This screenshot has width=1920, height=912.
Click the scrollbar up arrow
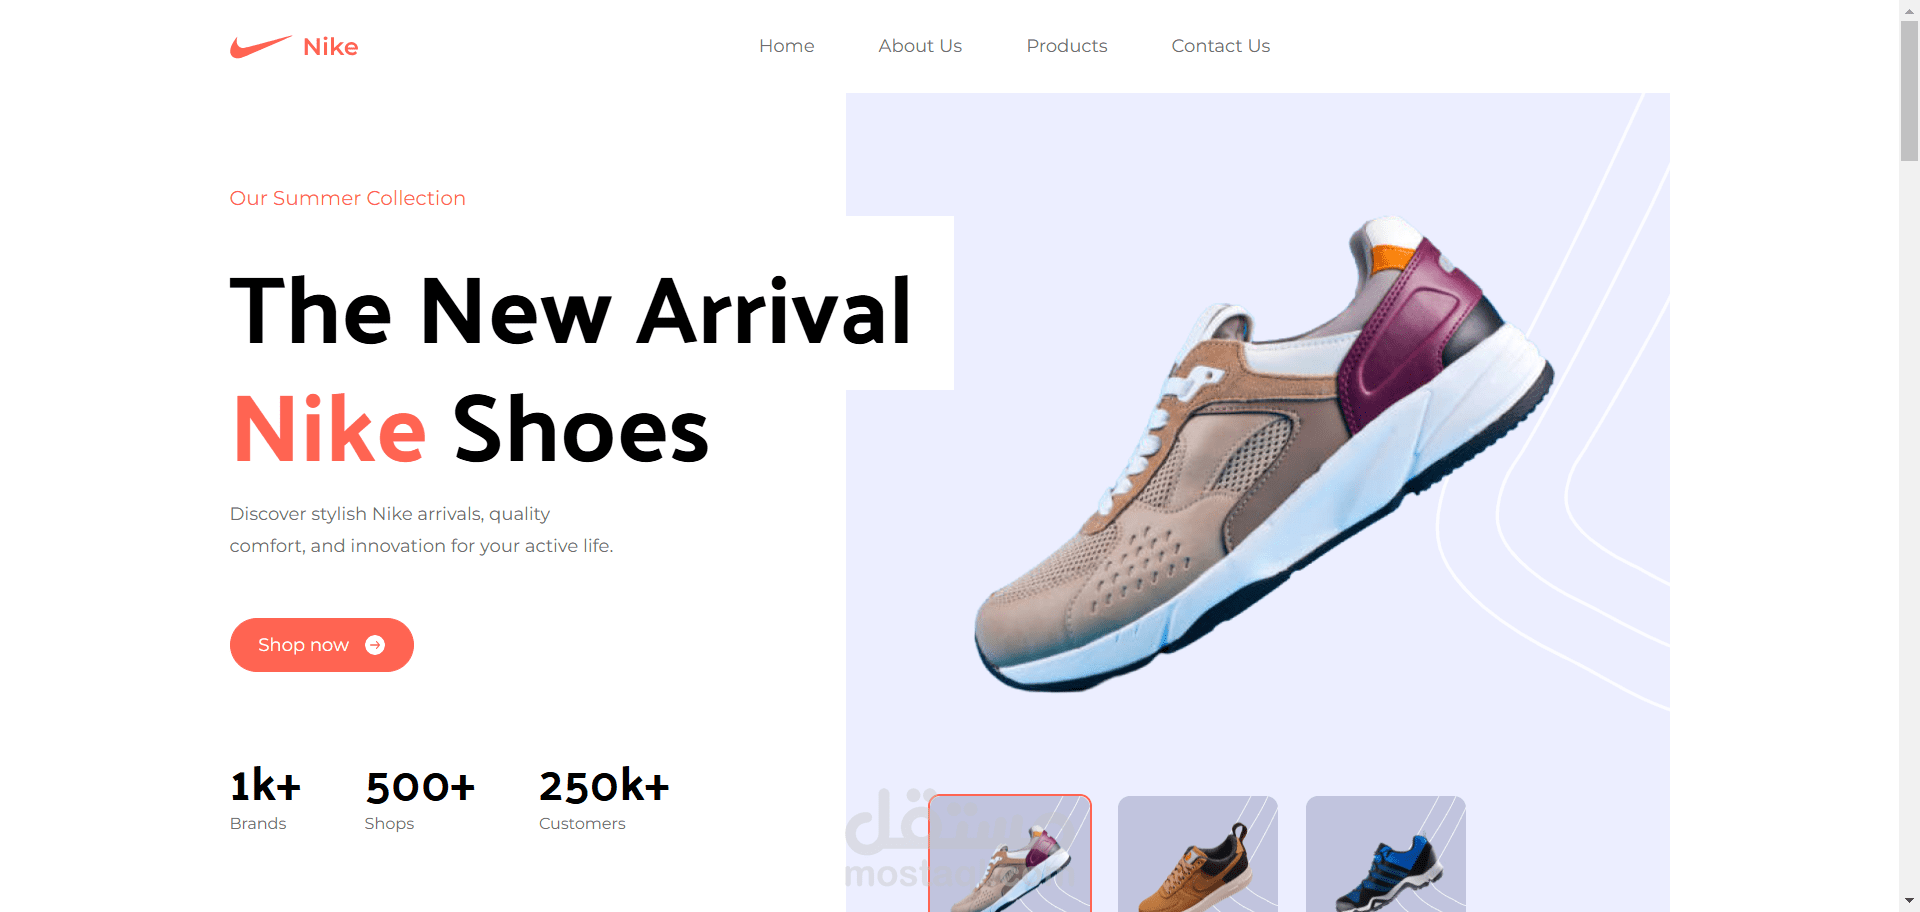coord(1909,10)
